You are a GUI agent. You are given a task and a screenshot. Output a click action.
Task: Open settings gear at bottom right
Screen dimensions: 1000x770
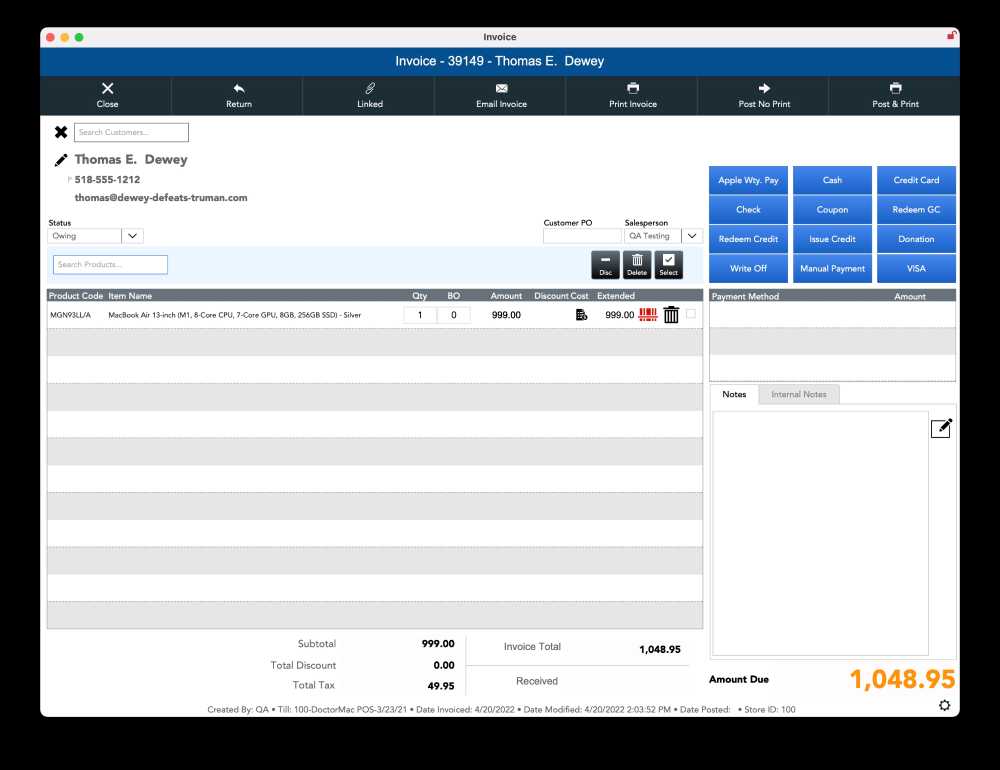pos(945,706)
